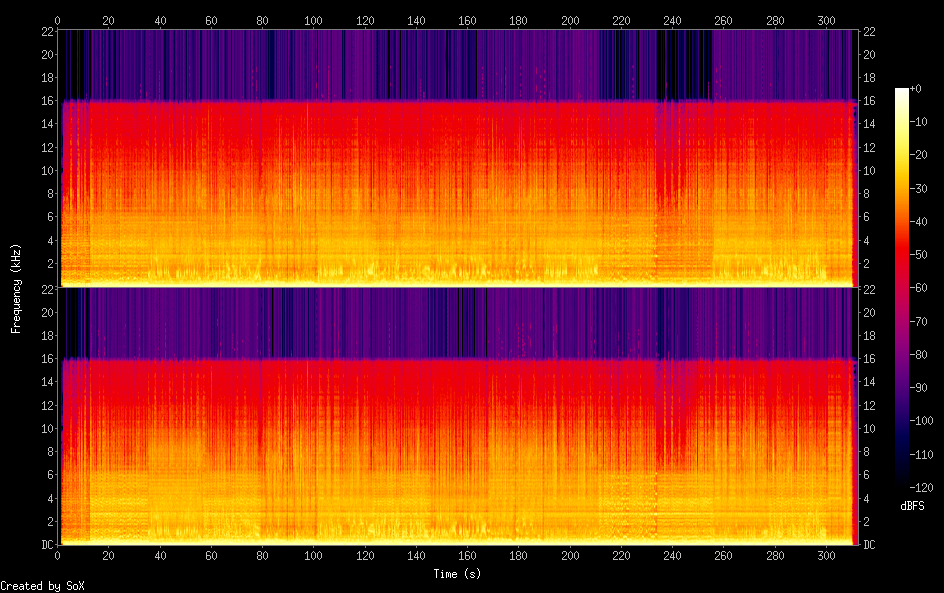The width and height of the screenshot is (944, 593).
Task: Click left "16" kHz label of upper channel
Action: [x=48, y=101]
